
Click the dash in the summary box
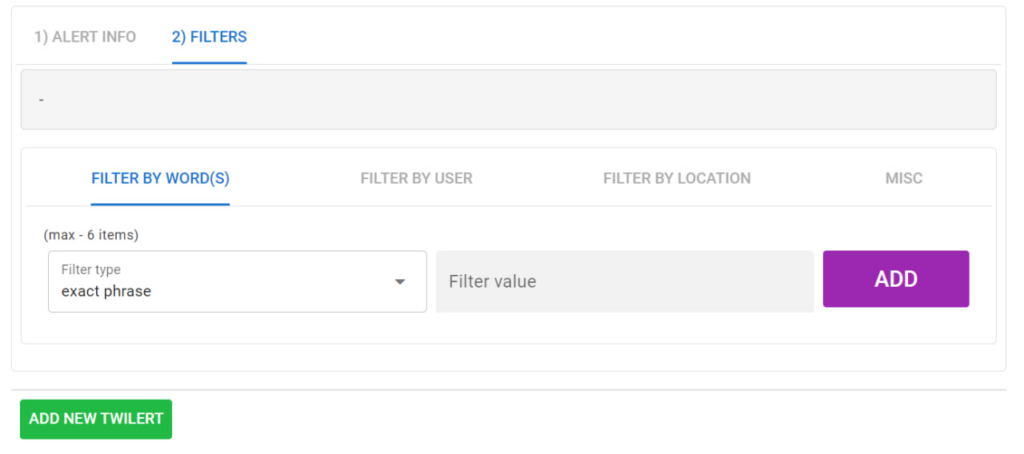coord(41,100)
